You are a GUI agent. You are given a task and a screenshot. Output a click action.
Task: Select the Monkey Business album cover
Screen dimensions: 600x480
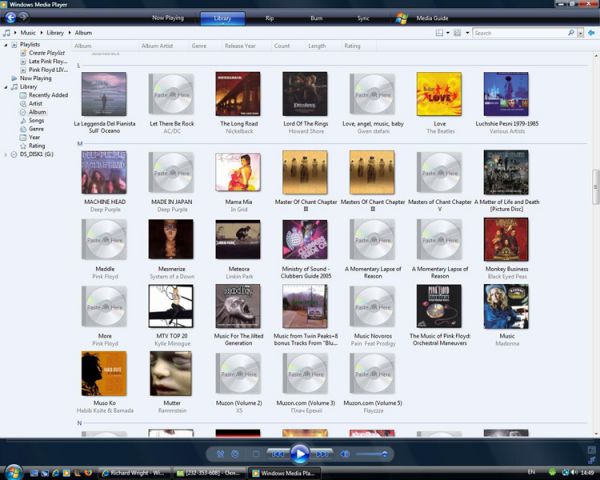pyautogui.click(x=506, y=240)
